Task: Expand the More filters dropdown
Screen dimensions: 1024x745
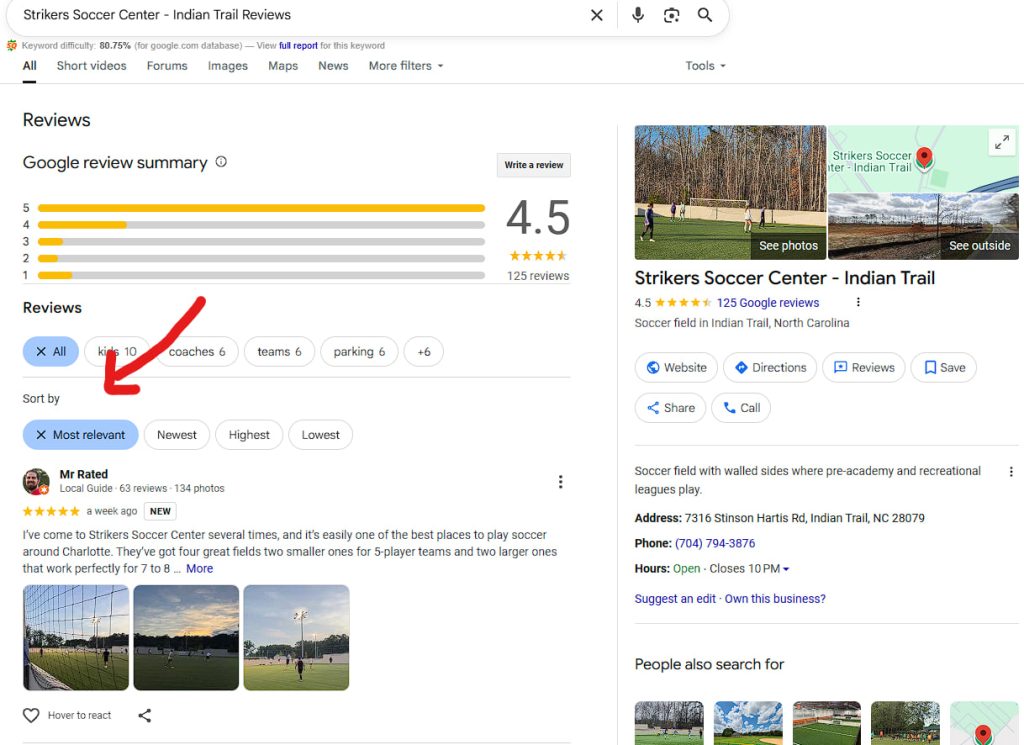Action: pos(406,66)
